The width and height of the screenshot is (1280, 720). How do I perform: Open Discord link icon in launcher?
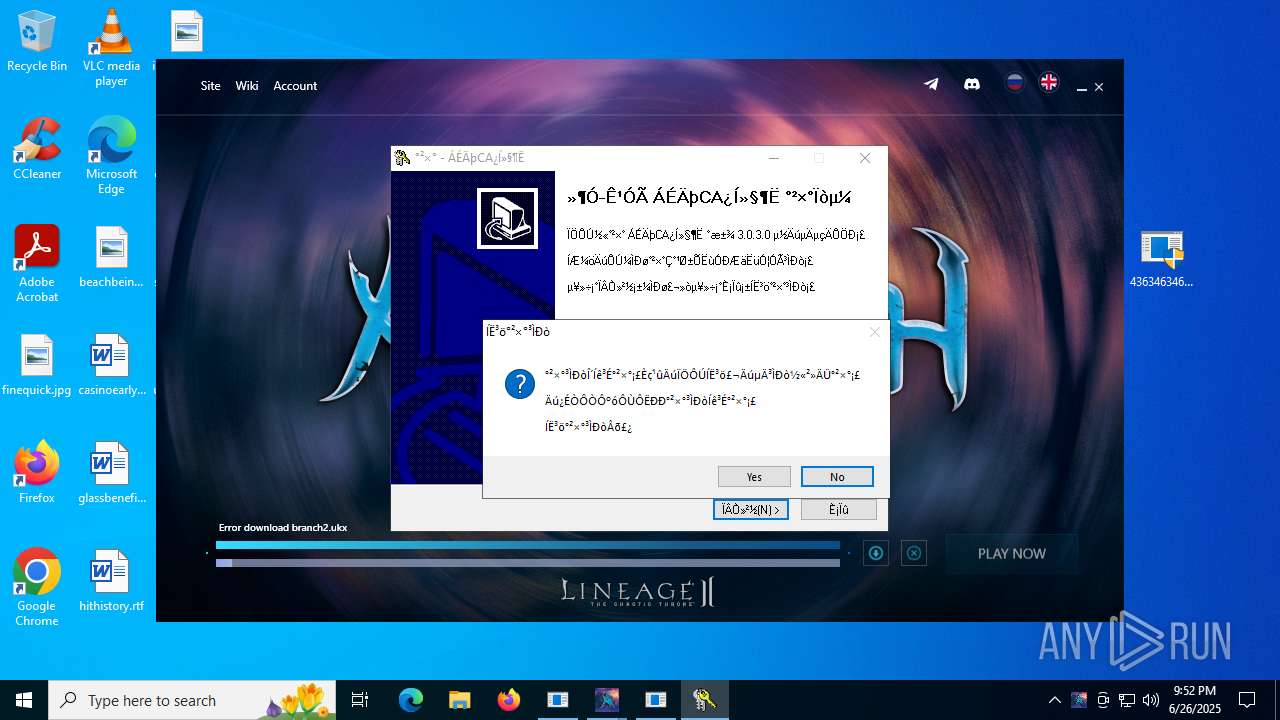pyautogui.click(x=971, y=84)
